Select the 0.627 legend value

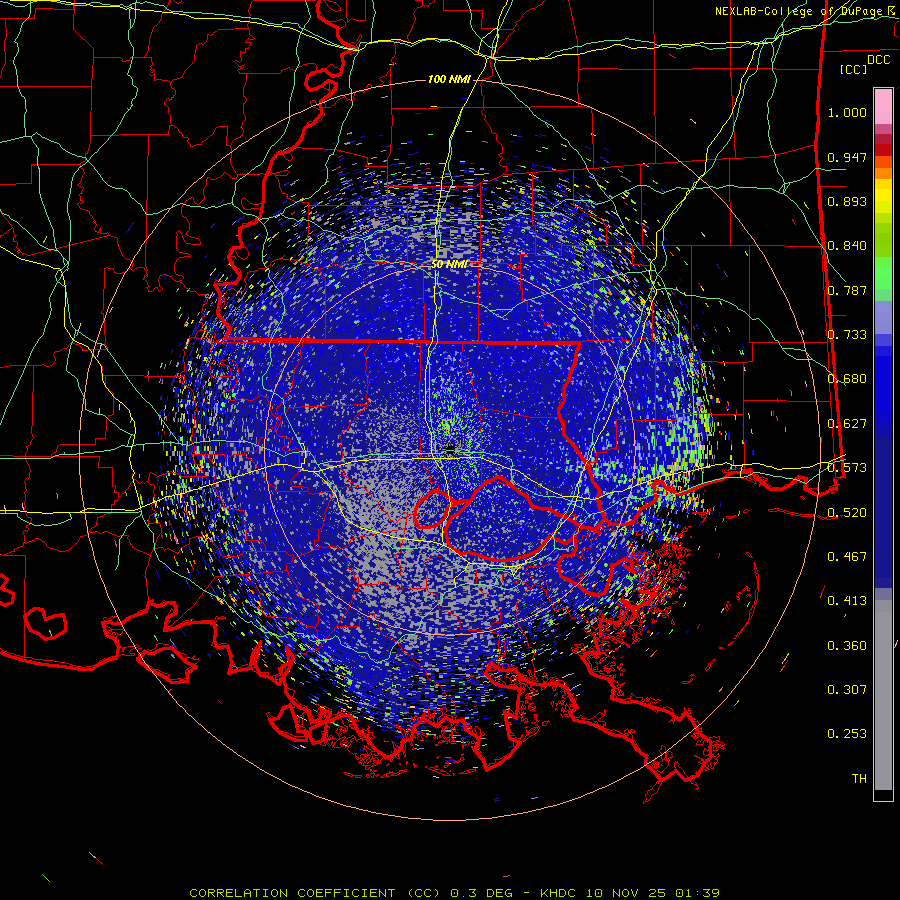847,424
